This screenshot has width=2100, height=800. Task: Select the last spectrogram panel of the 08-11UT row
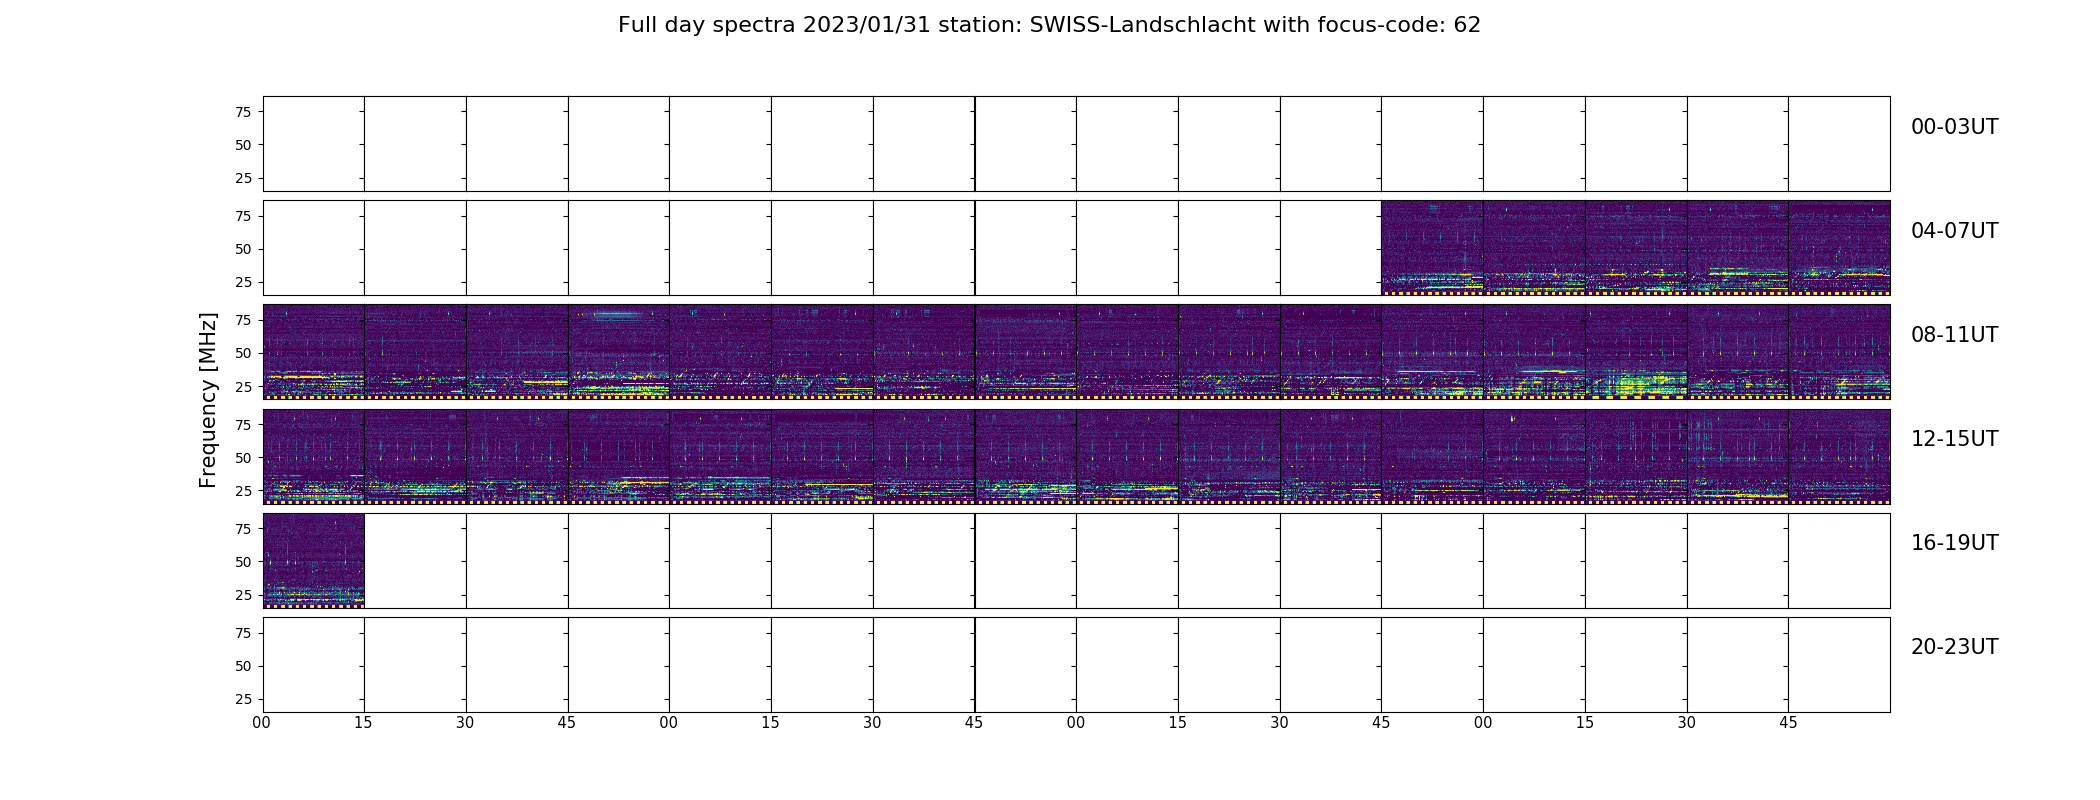click(1839, 352)
